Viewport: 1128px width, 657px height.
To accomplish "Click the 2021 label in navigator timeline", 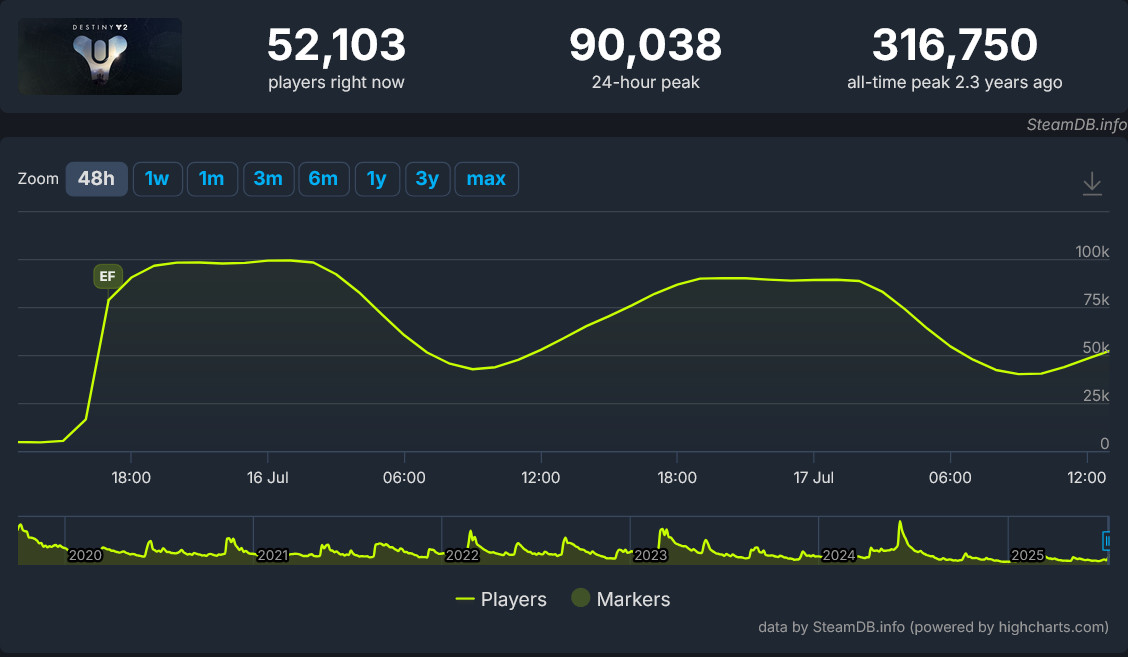I will (273, 556).
